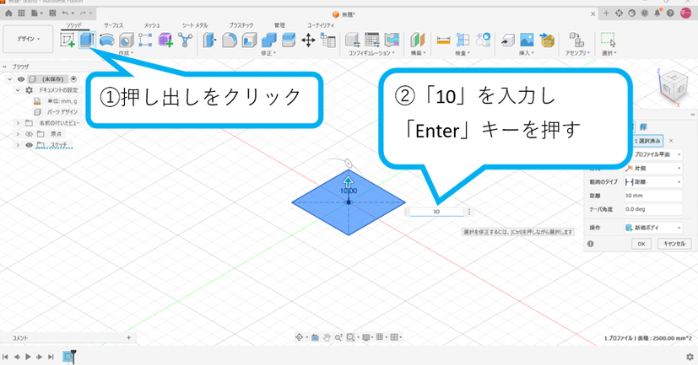Click the Assemble new component icon
The width and height of the screenshot is (698, 365).
(x=576, y=41)
